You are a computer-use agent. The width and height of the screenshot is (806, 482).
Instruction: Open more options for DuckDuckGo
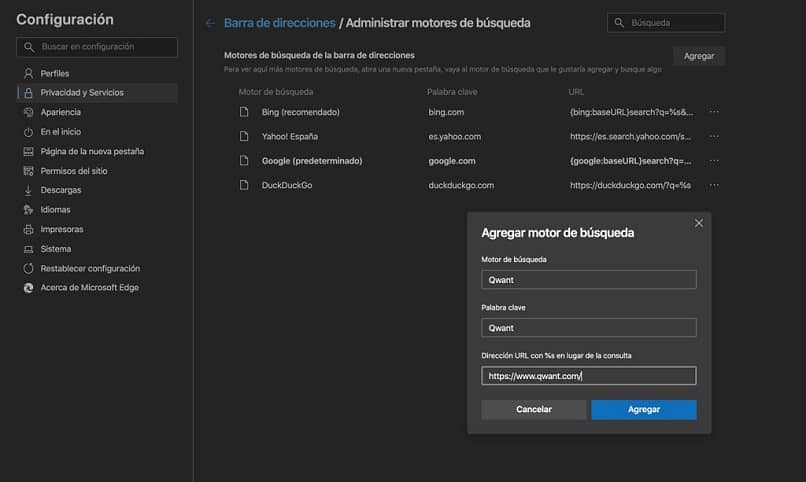pyautogui.click(x=714, y=185)
